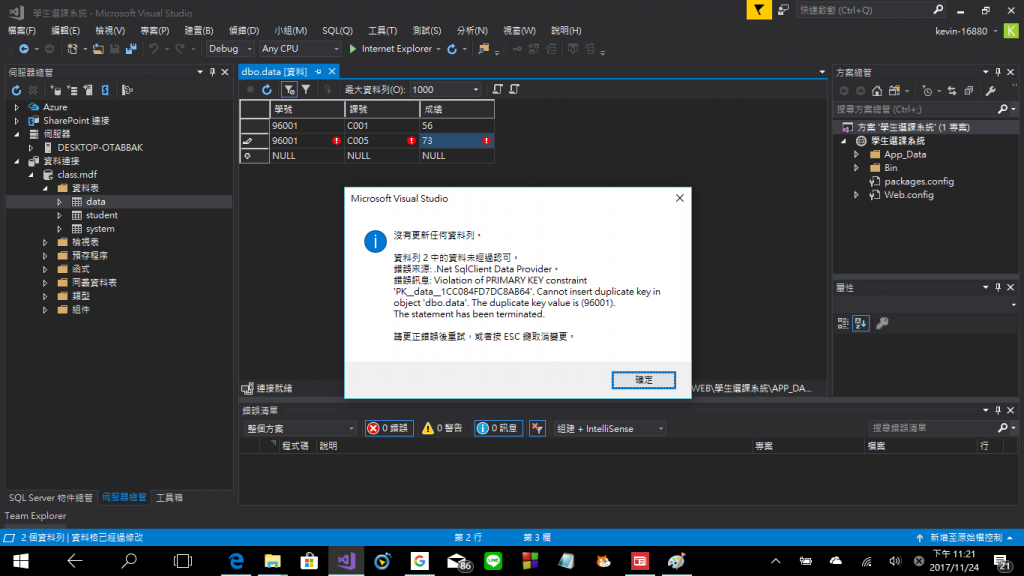
Task: Toggle the Alphabetical sort icon in Properties panel
Action: (x=861, y=323)
